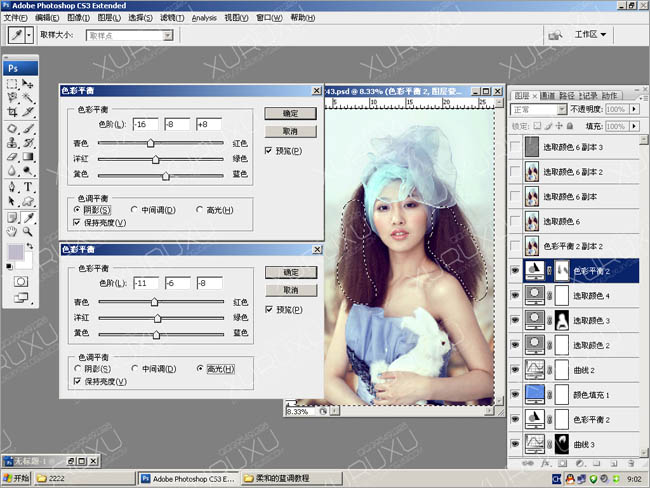Viewport: 650px width, 488px height.
Task: Select the Clone Stamp tool
Action: pos(12,142)
